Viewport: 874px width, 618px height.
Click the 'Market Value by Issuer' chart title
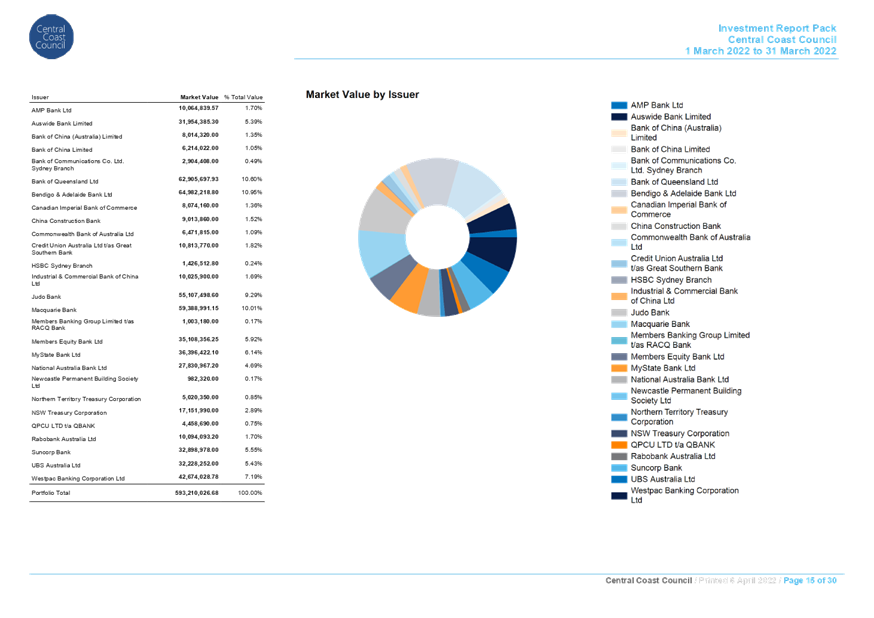362,95
